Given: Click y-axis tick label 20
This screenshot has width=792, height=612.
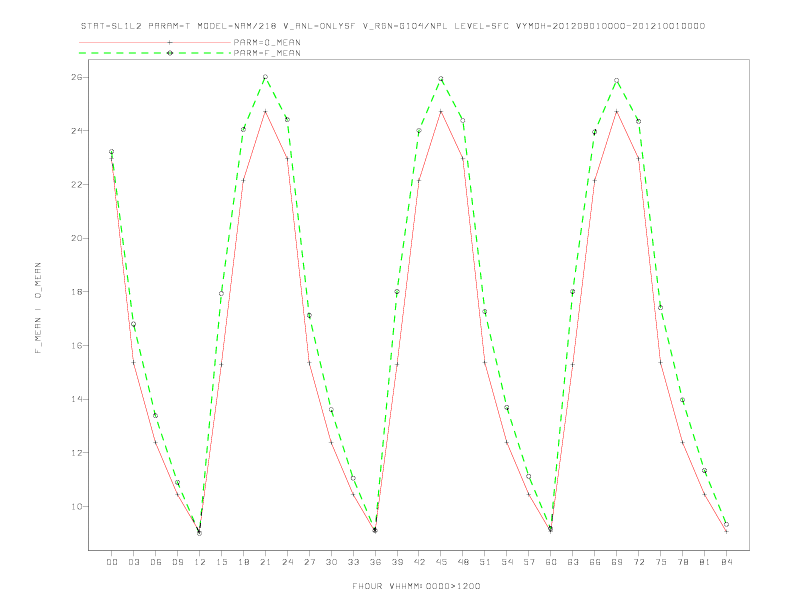Looking at the screenshot, I should pos(77,238).
